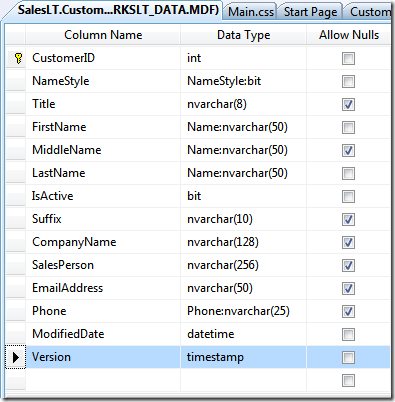Click the Phone:nvarchar(25) data type cell
The height and width of the screenshot is (402, 395).
coord(243,311)
